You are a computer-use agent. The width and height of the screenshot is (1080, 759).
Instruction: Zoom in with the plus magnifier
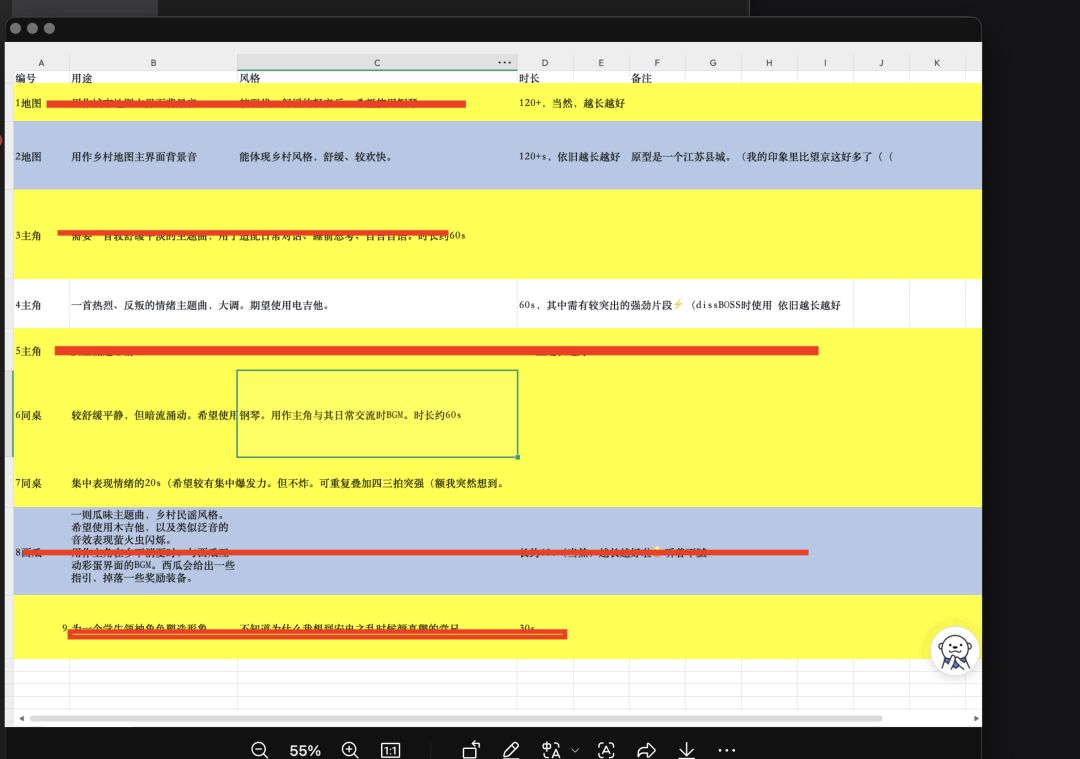point(350,749)
